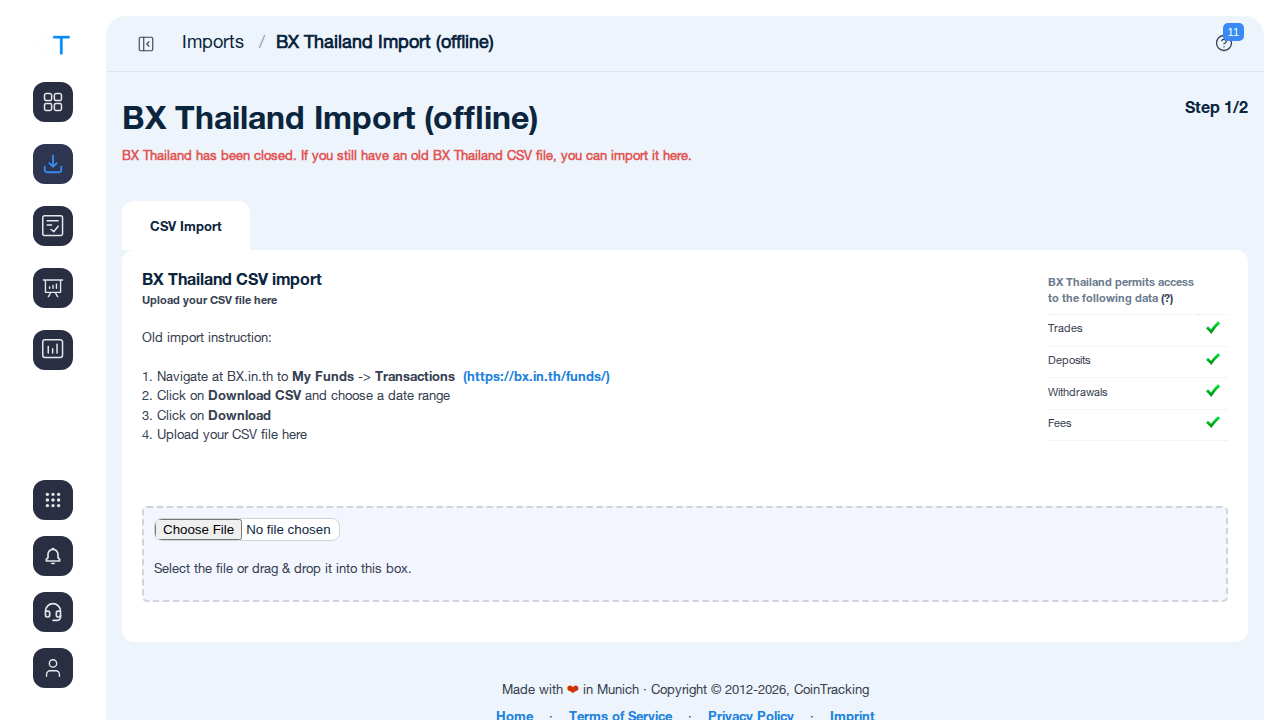Image resolution: width=1280 pixels, height=720 pixels.
Task: Open Privacy Policy footer link
Action: 751,716
